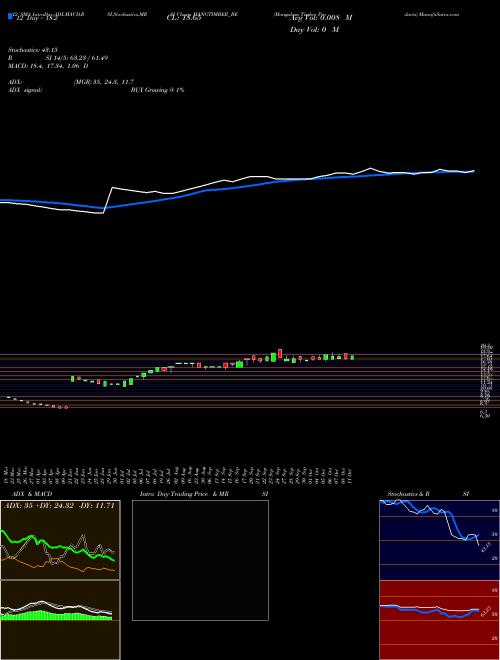Viewport: 500px width, 660px height.
Task: Click the 'ADX signal:' label
Action: click(25, 90)
